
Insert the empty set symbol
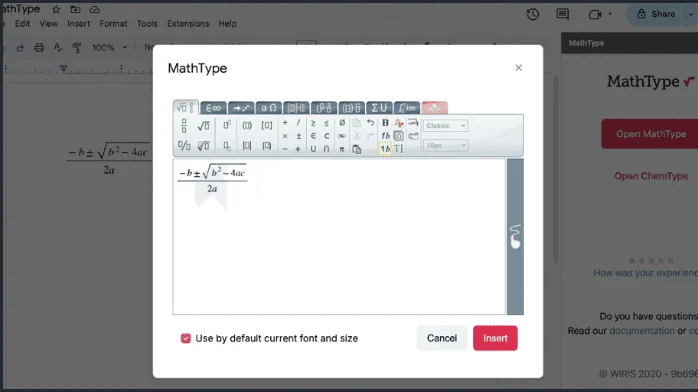[x=341, y=123]
